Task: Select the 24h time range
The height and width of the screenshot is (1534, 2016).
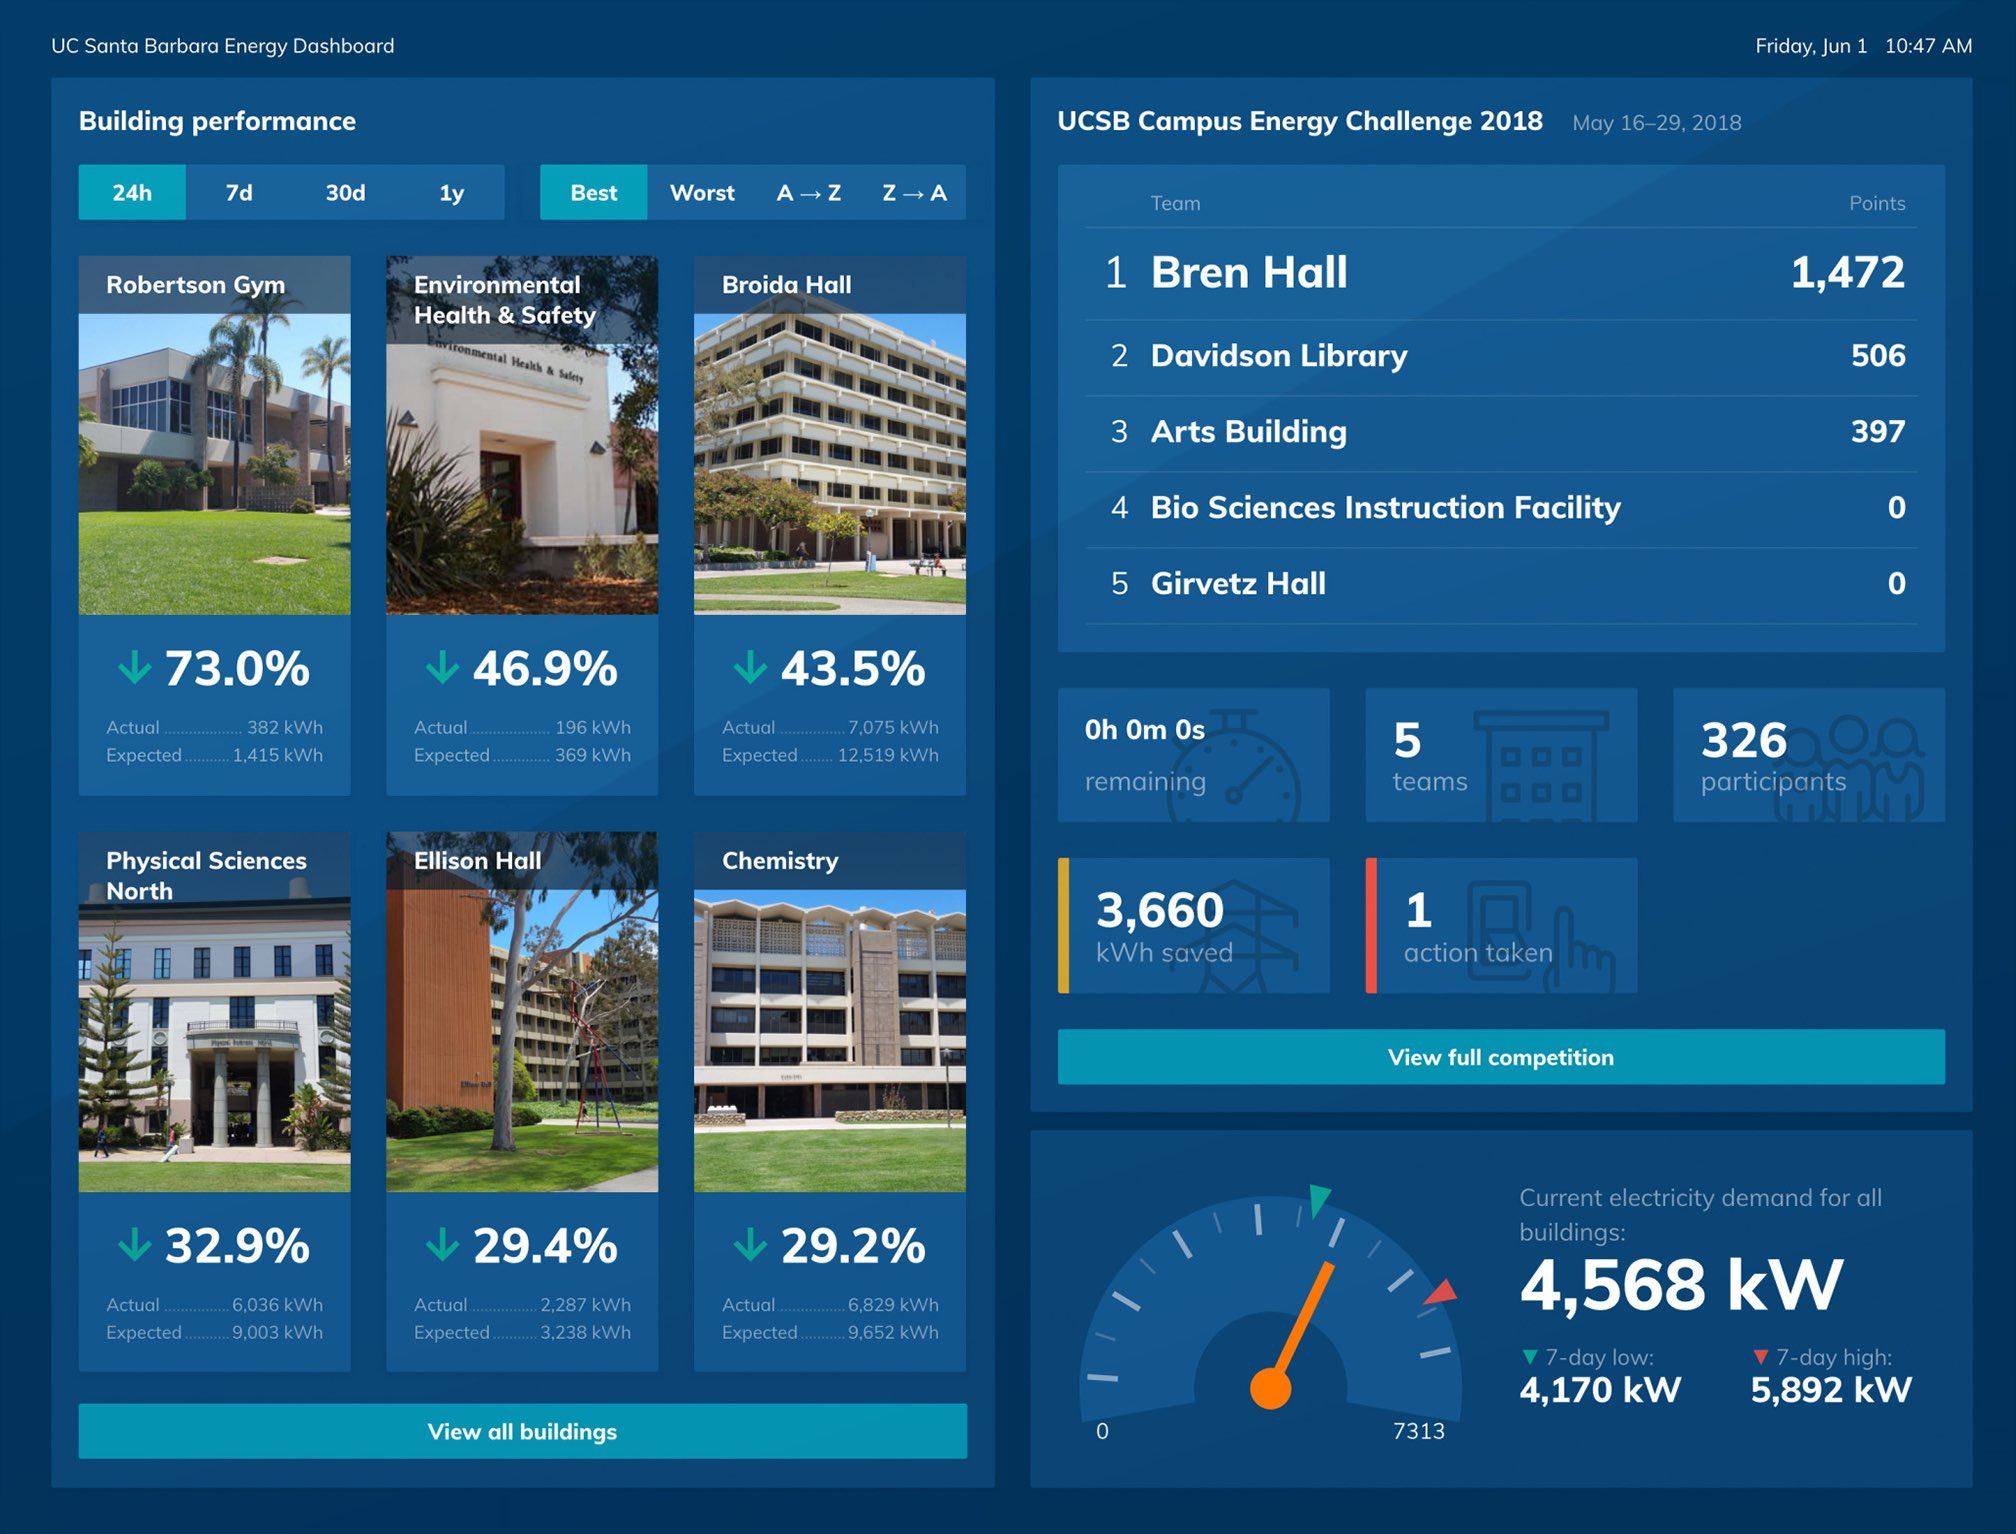Action: [x=132, y=192]
